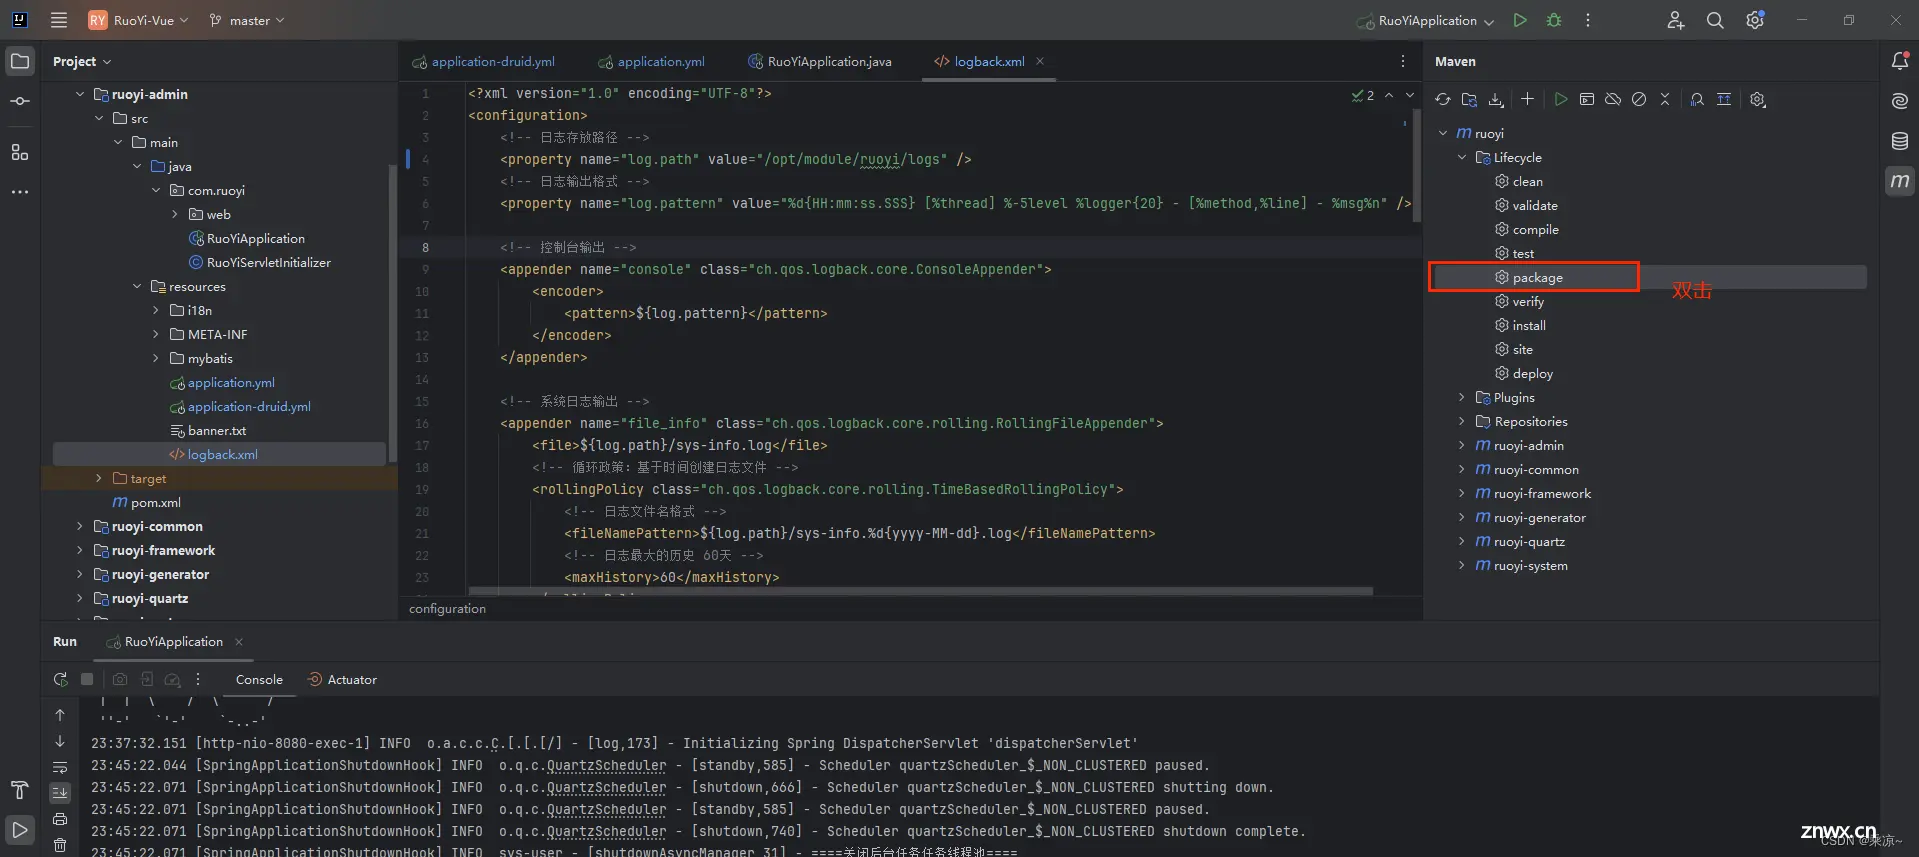The image size is (1919, 857).
Task: Open main hamburger menu
Action: (x=59, y=20)
